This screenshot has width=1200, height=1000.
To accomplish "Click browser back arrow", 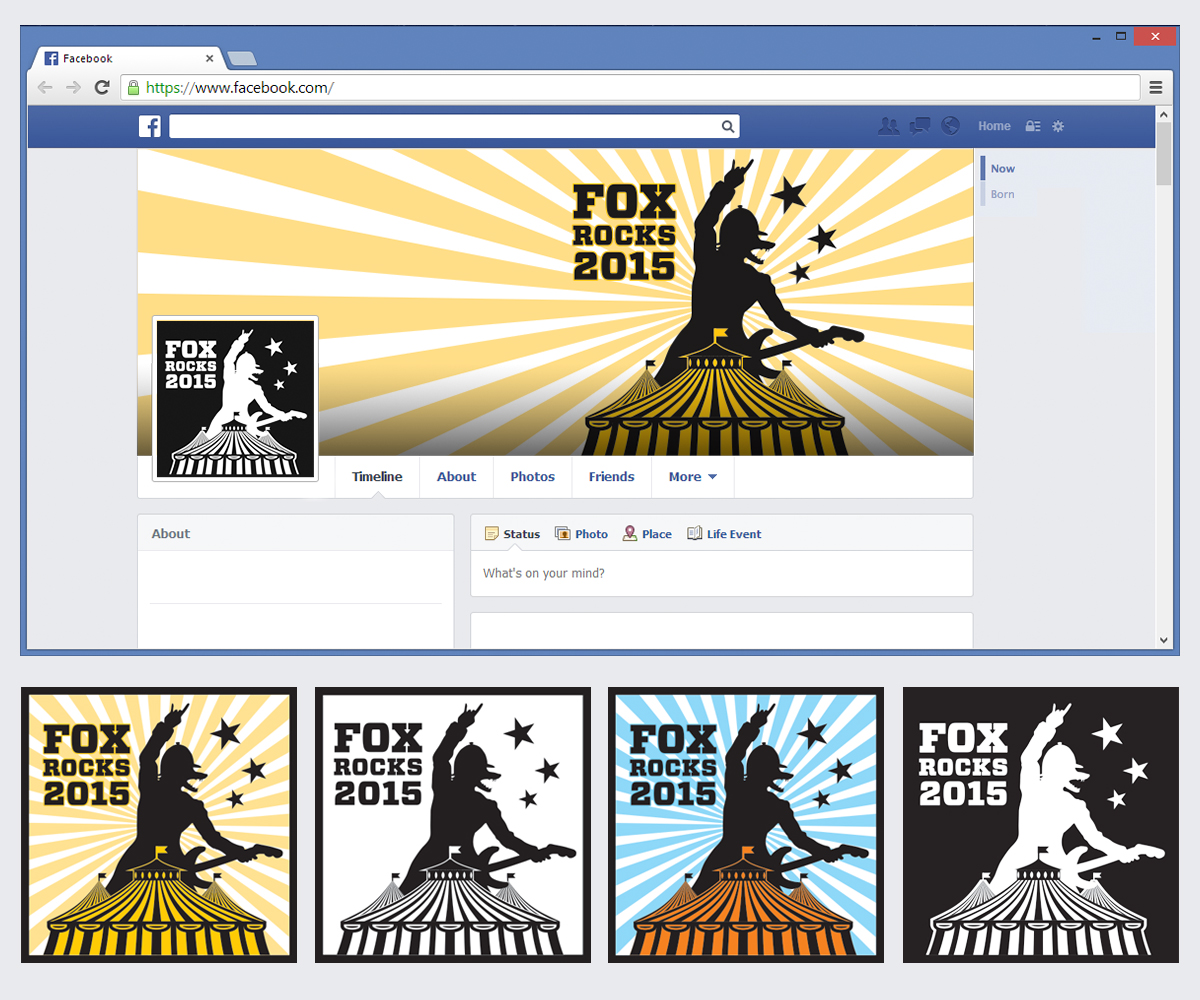I will tap(45, 88).
